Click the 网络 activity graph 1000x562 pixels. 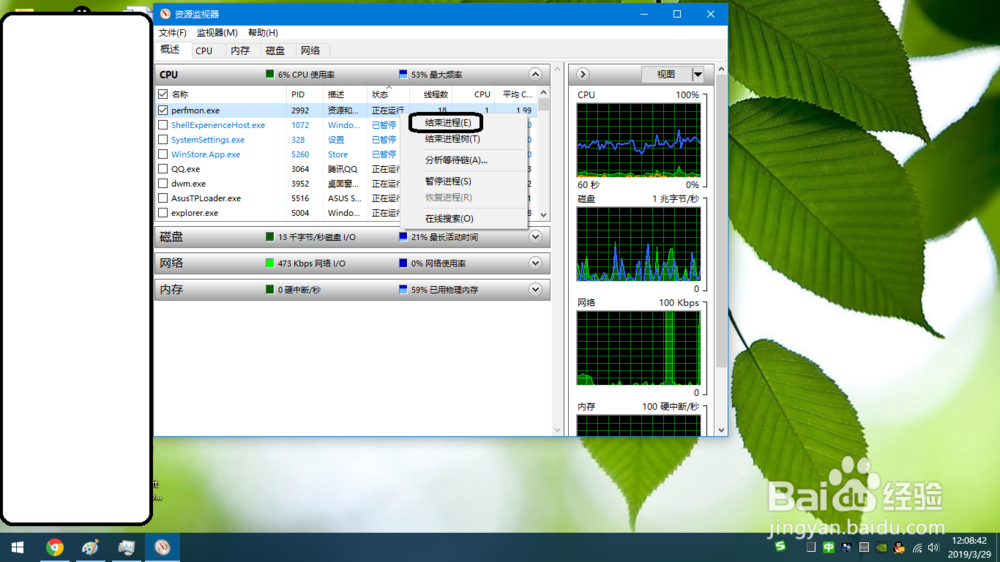pos(638,348)
